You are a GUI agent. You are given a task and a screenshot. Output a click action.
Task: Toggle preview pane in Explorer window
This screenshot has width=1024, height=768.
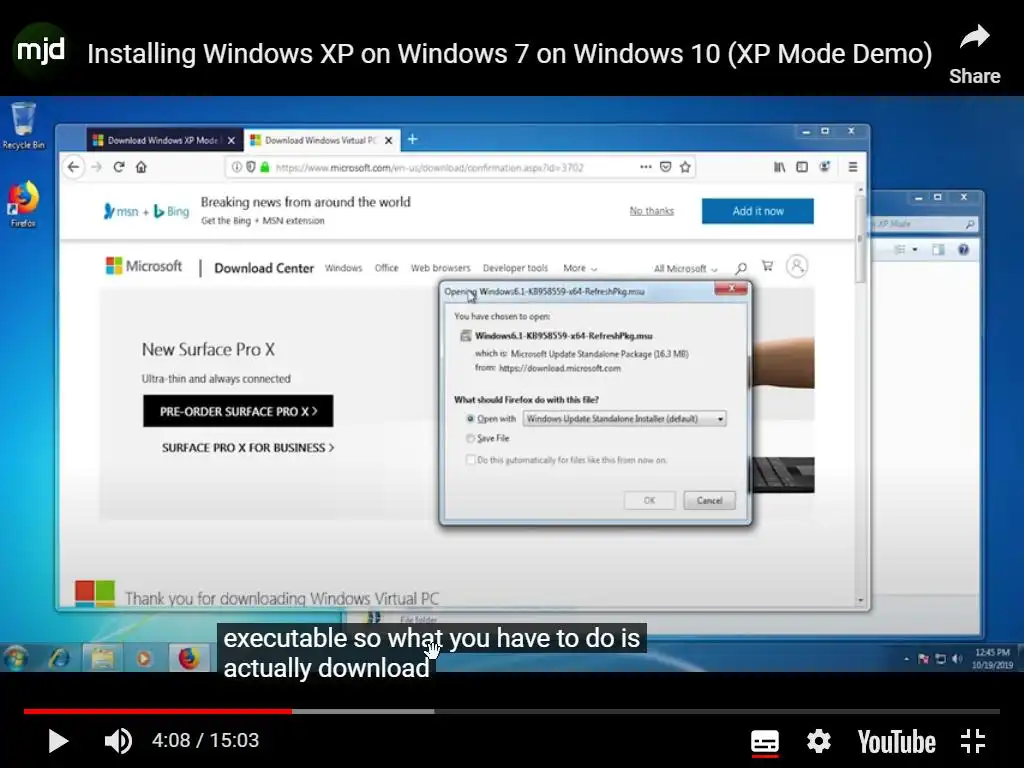pos(938,249)
